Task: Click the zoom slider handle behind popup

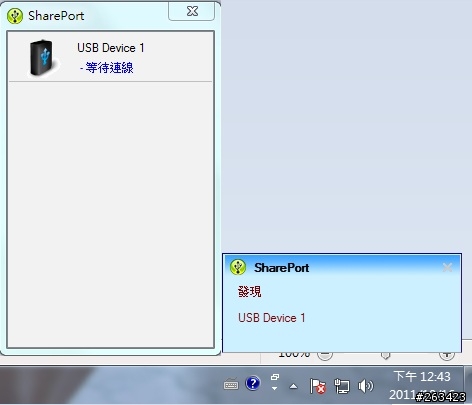Action: (x=385, y=356)
